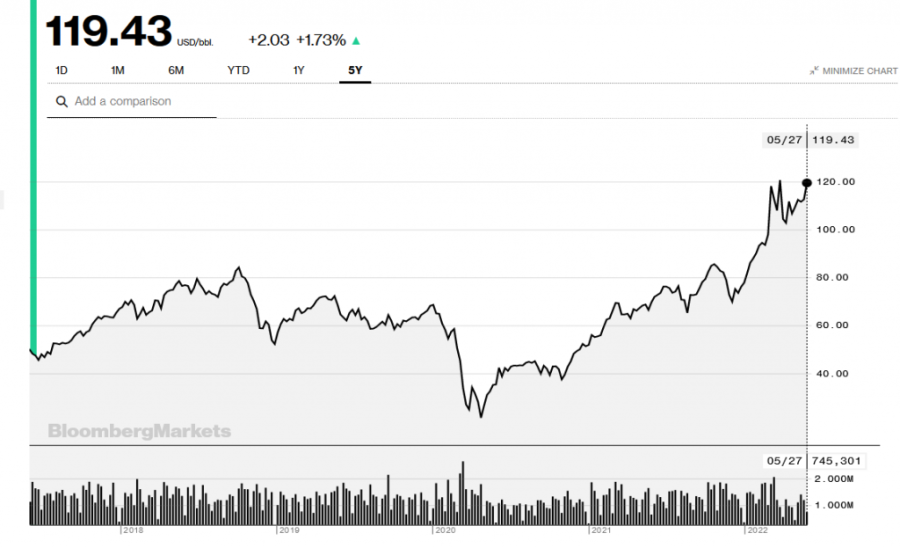900x548 pixels.
Task: Focus the Add a comparison field
Action: click(140, 102)
